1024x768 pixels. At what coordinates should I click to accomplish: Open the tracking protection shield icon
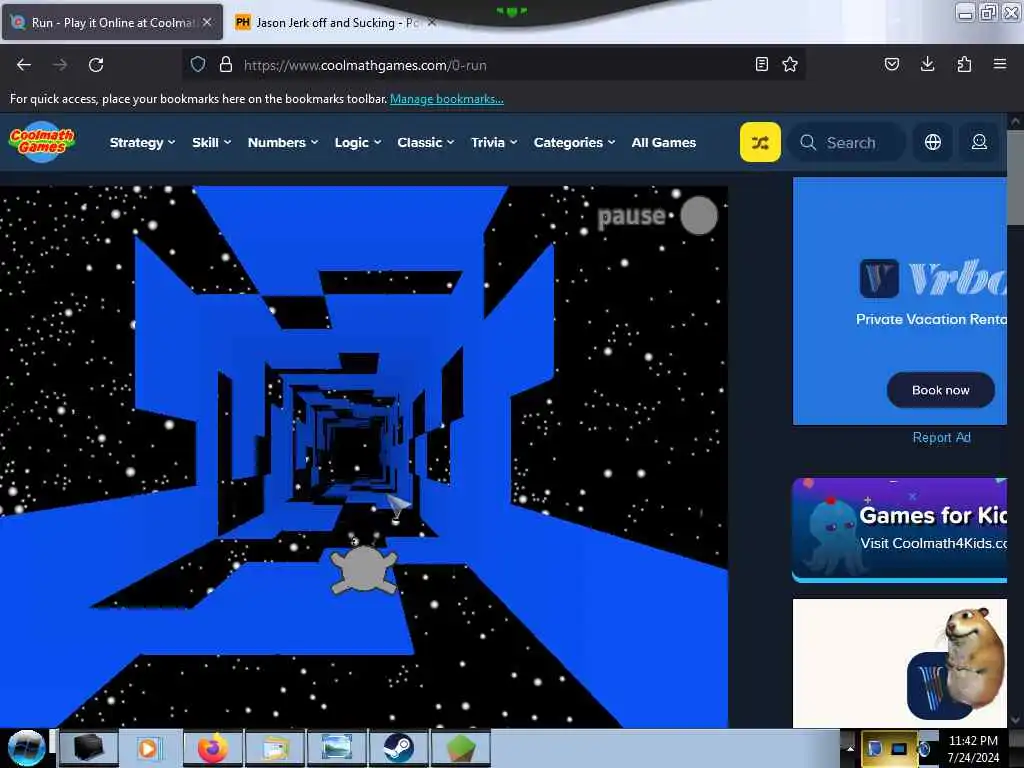pyautogui.click(x=198, y=65)
